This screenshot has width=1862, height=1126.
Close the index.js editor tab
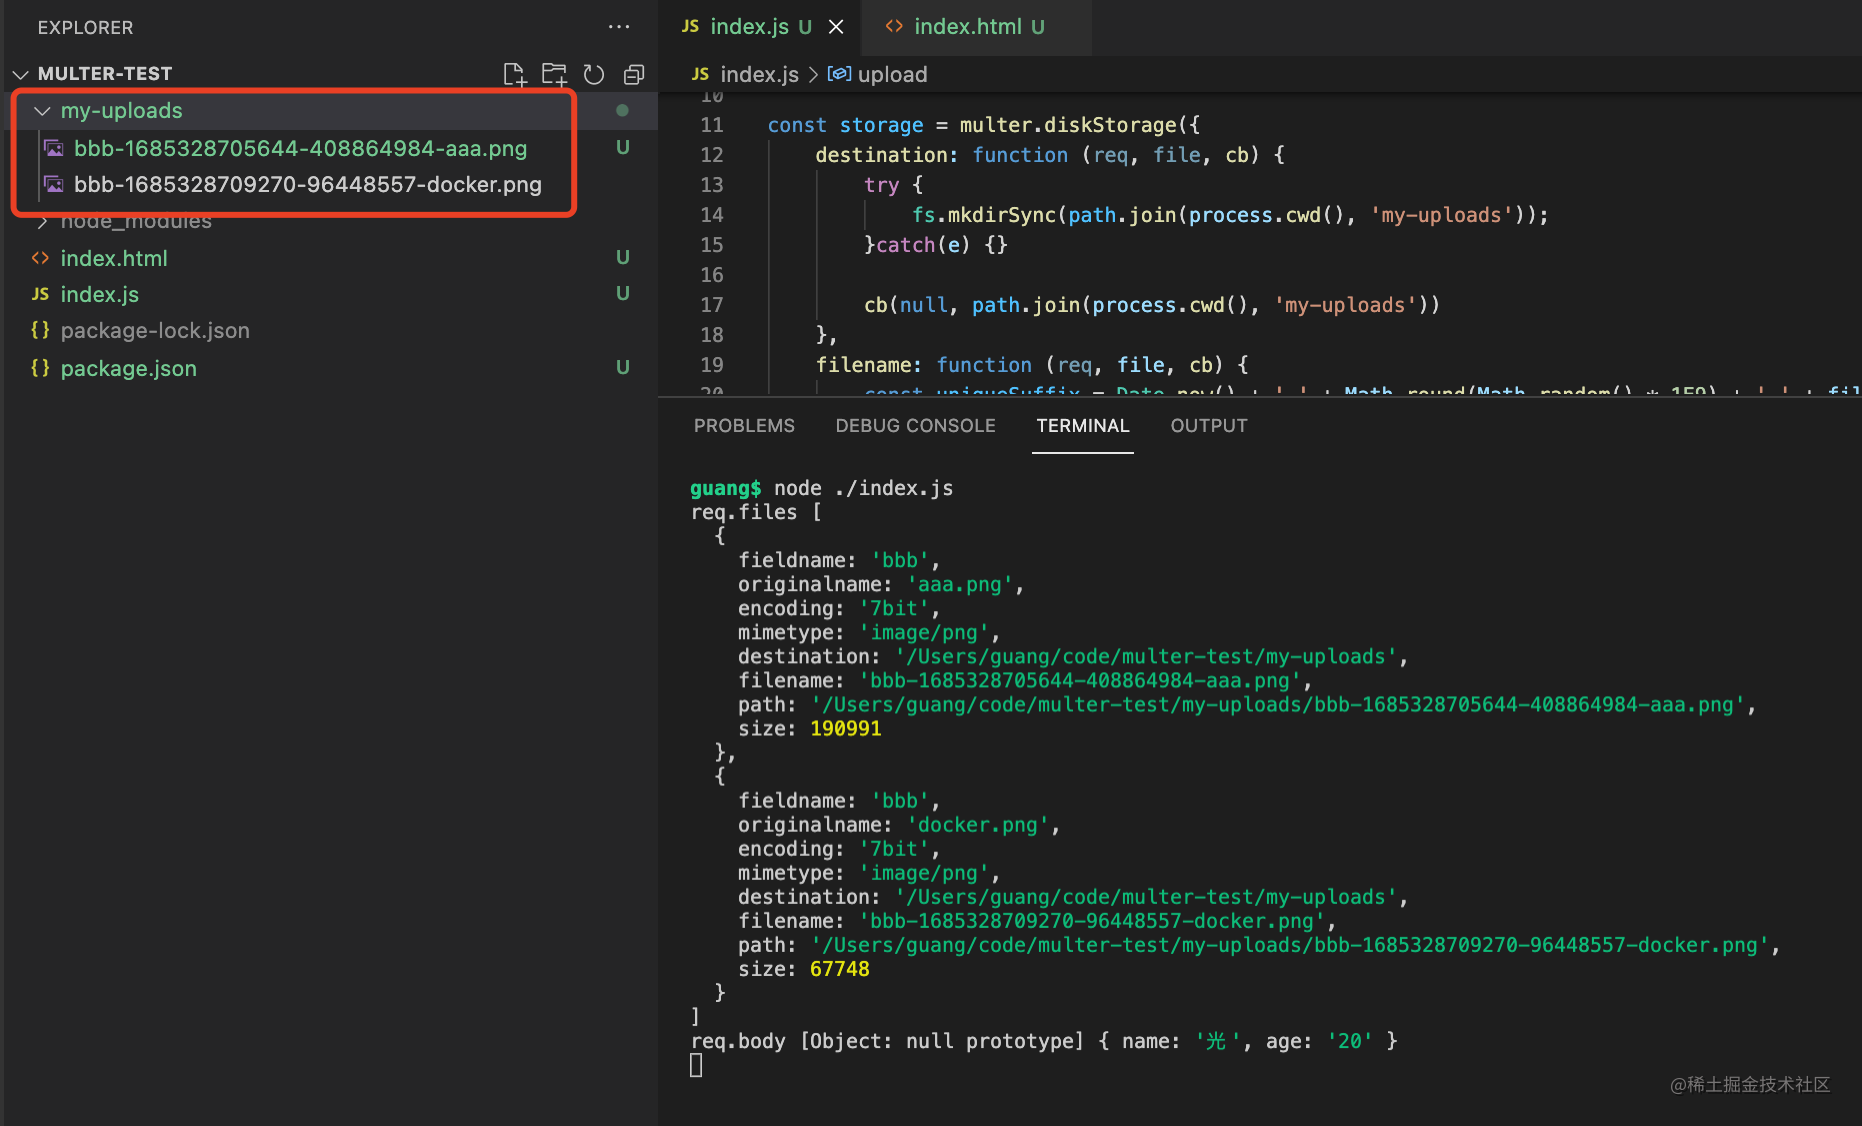(836, 27)
